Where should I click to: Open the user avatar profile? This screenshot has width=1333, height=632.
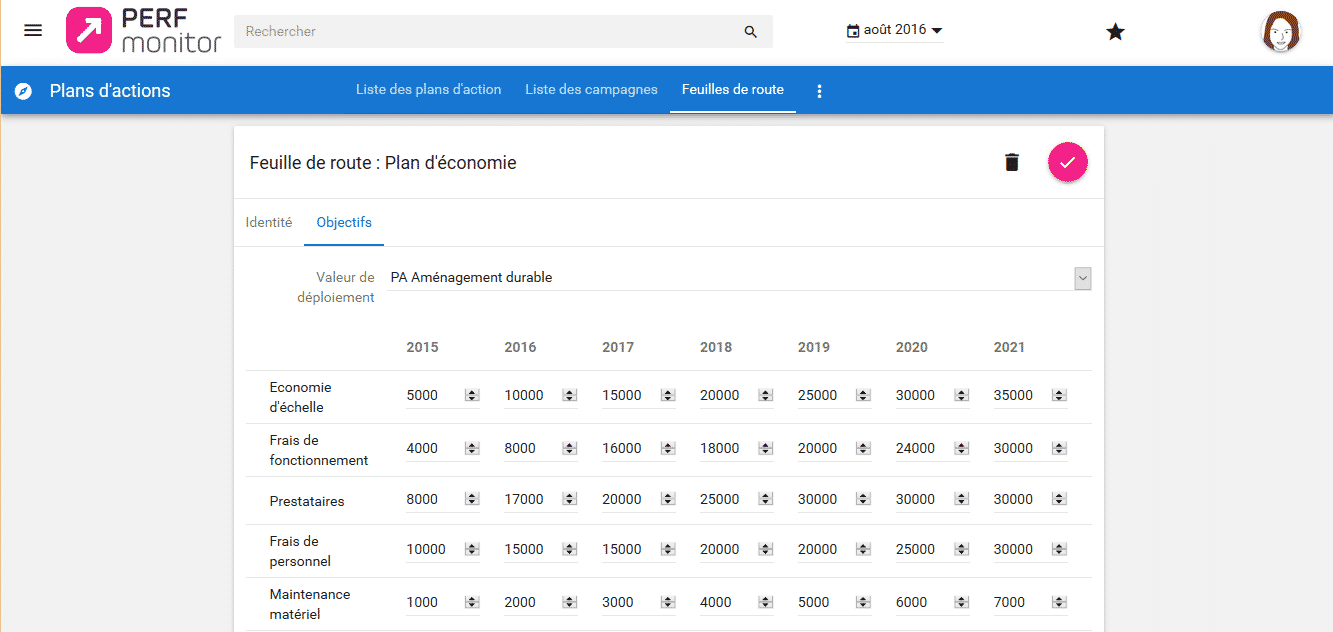tap(1280, 32)
